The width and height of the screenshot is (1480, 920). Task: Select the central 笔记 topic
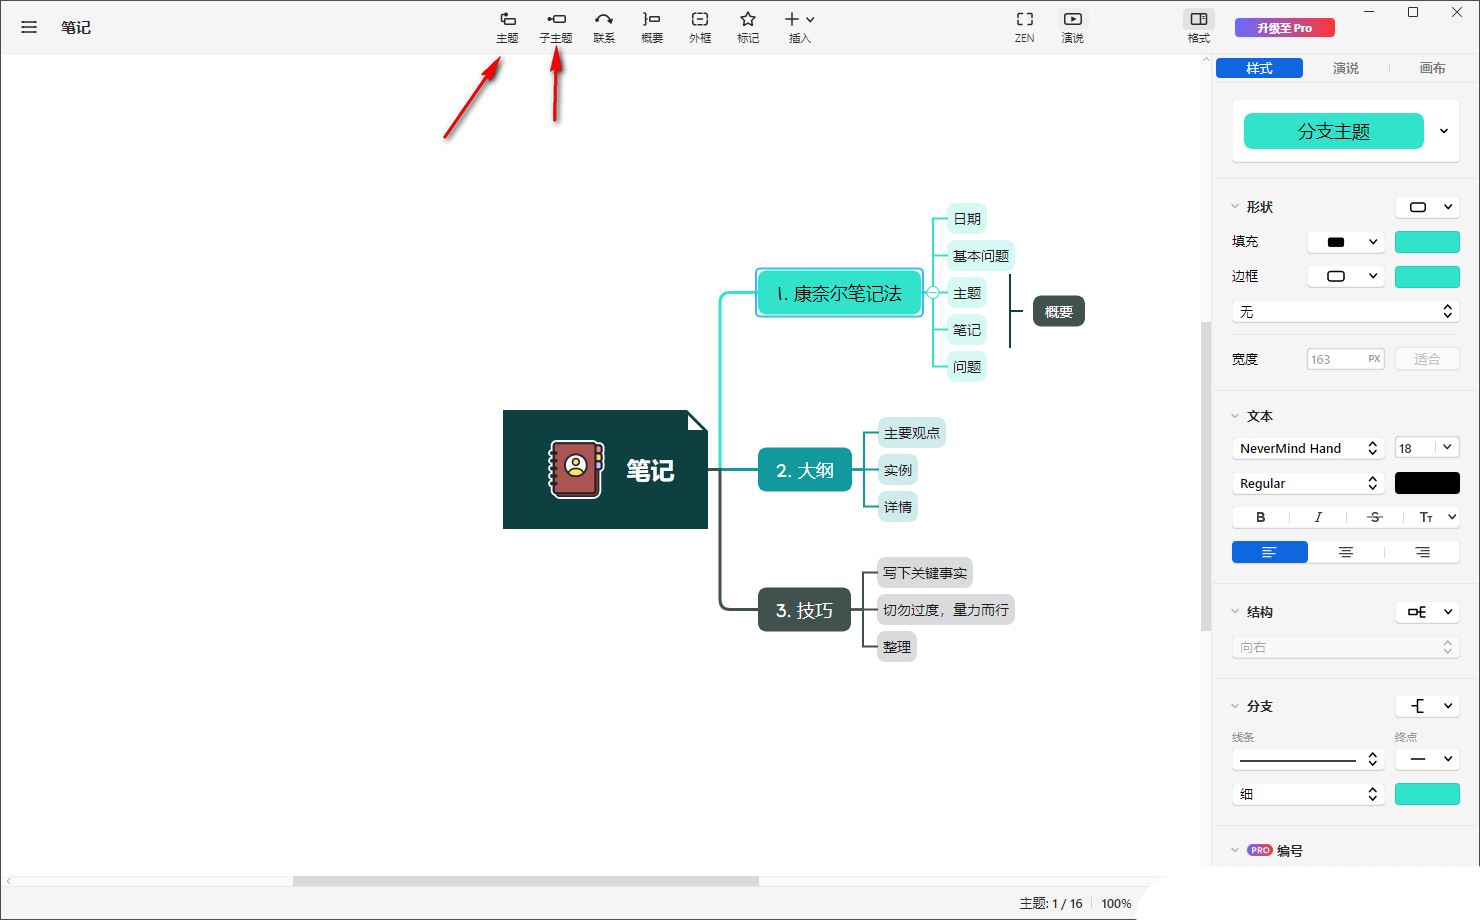(605, 469)
